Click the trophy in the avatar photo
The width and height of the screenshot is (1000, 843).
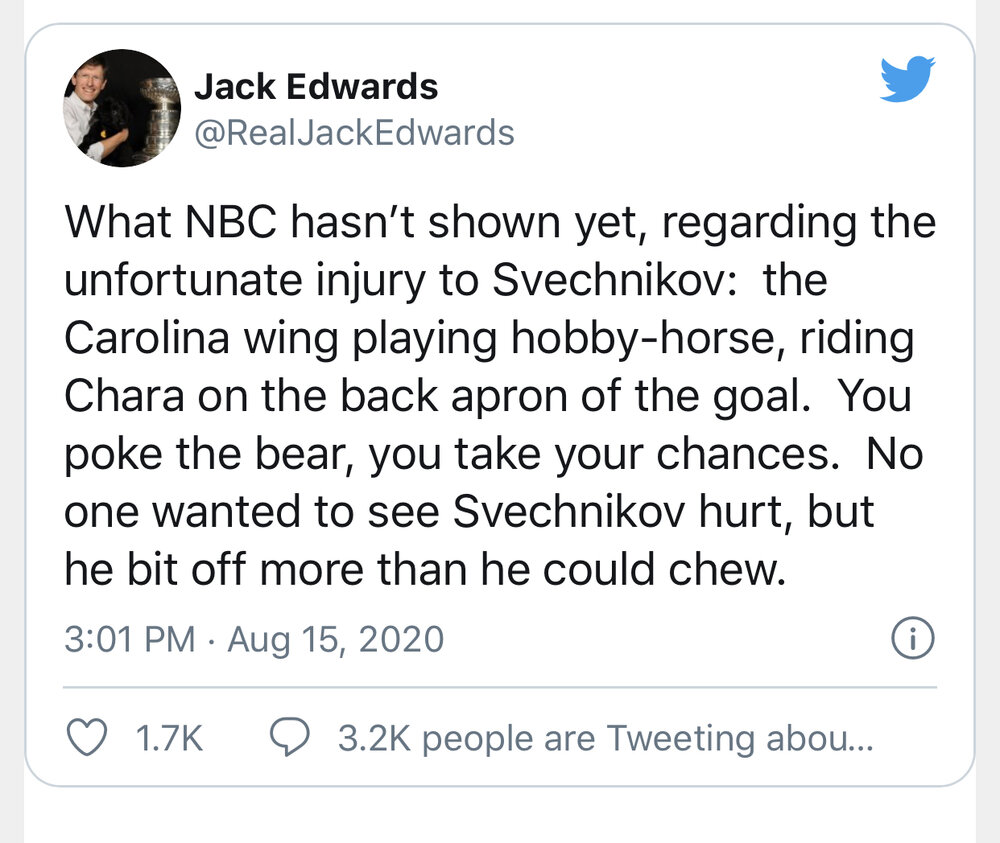(x=159, y=115)
